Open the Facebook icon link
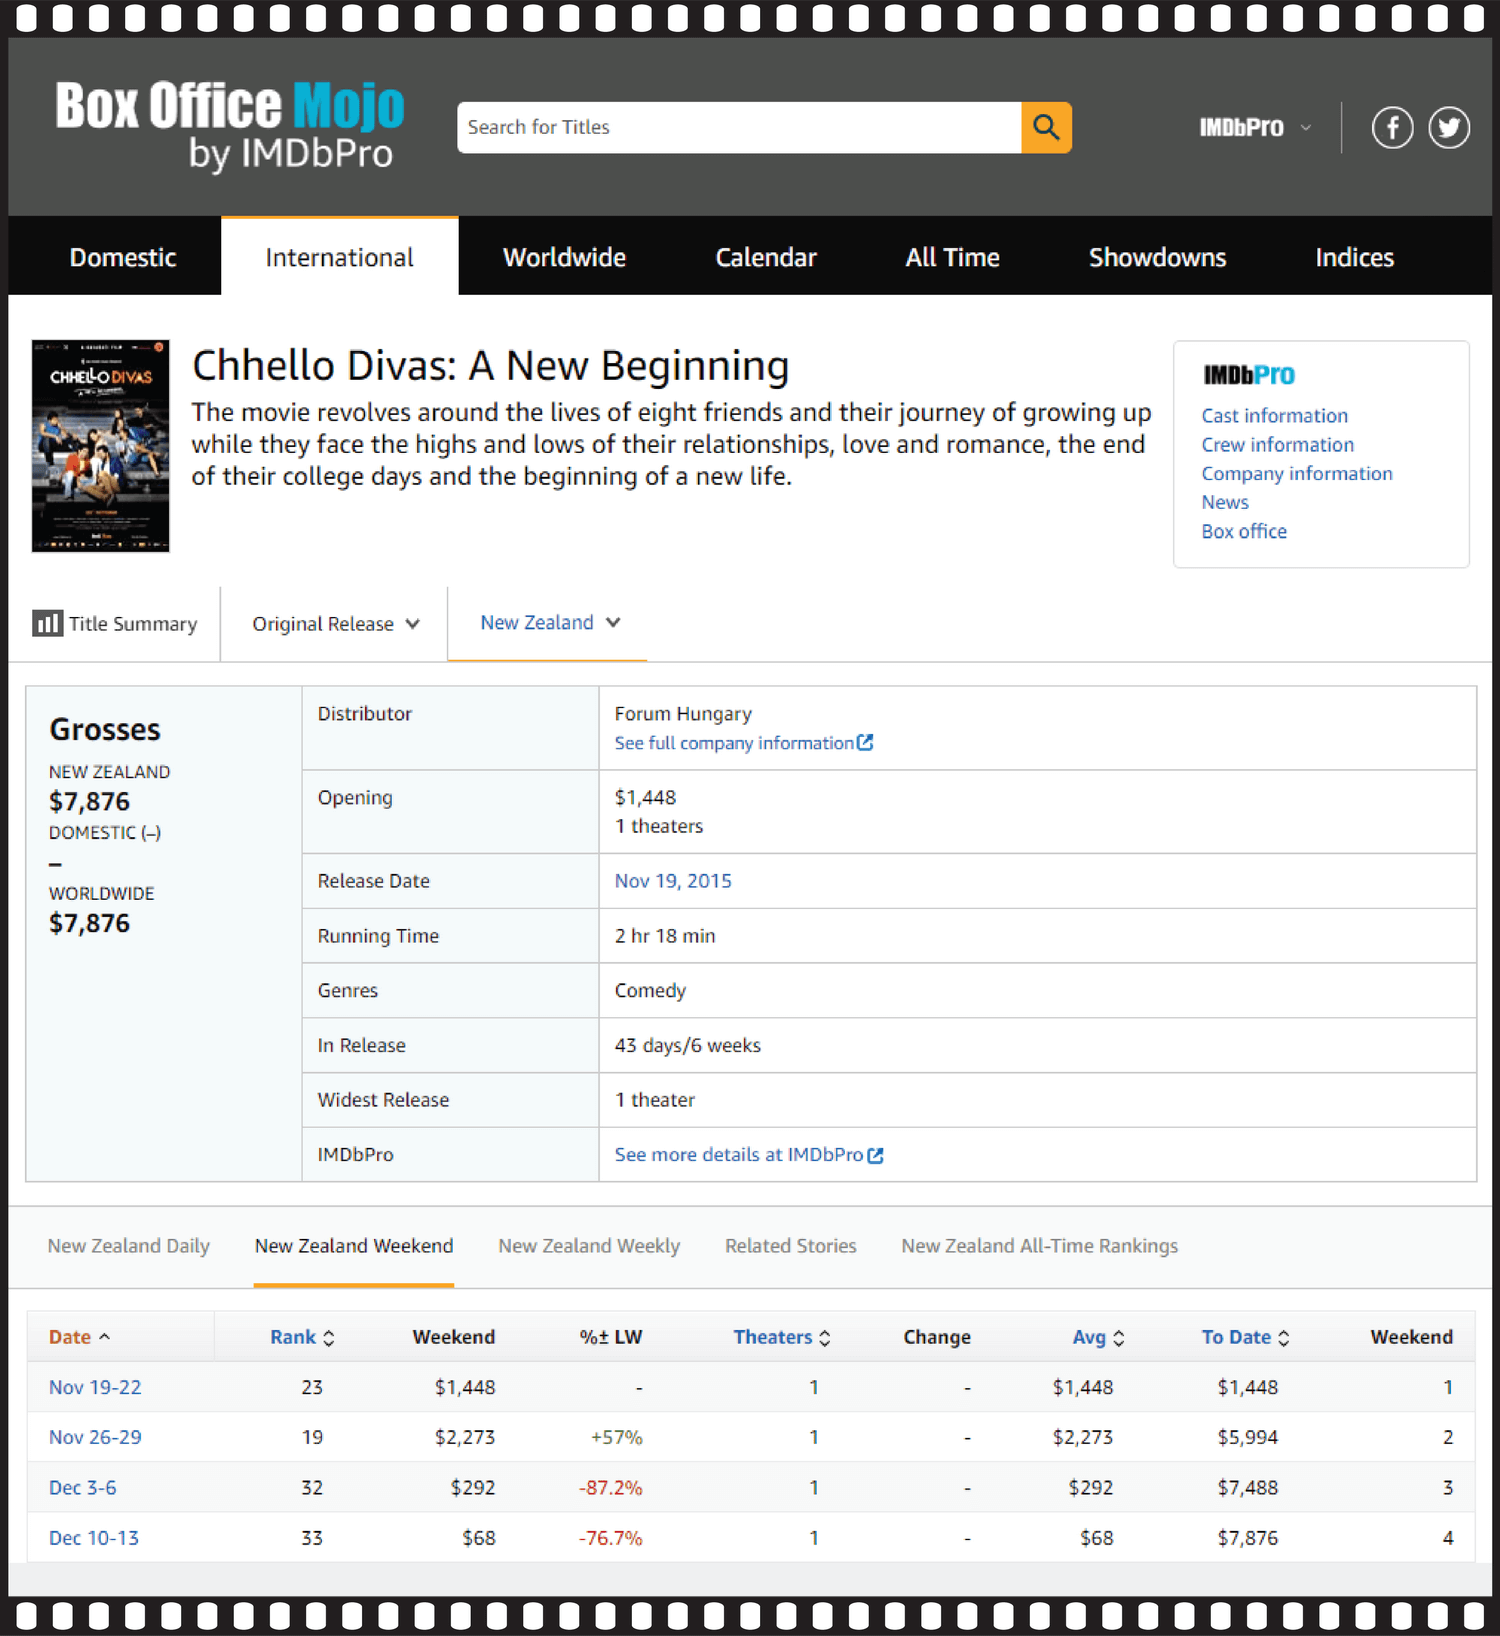Screen dimensions: 1500x1636 1392,127
